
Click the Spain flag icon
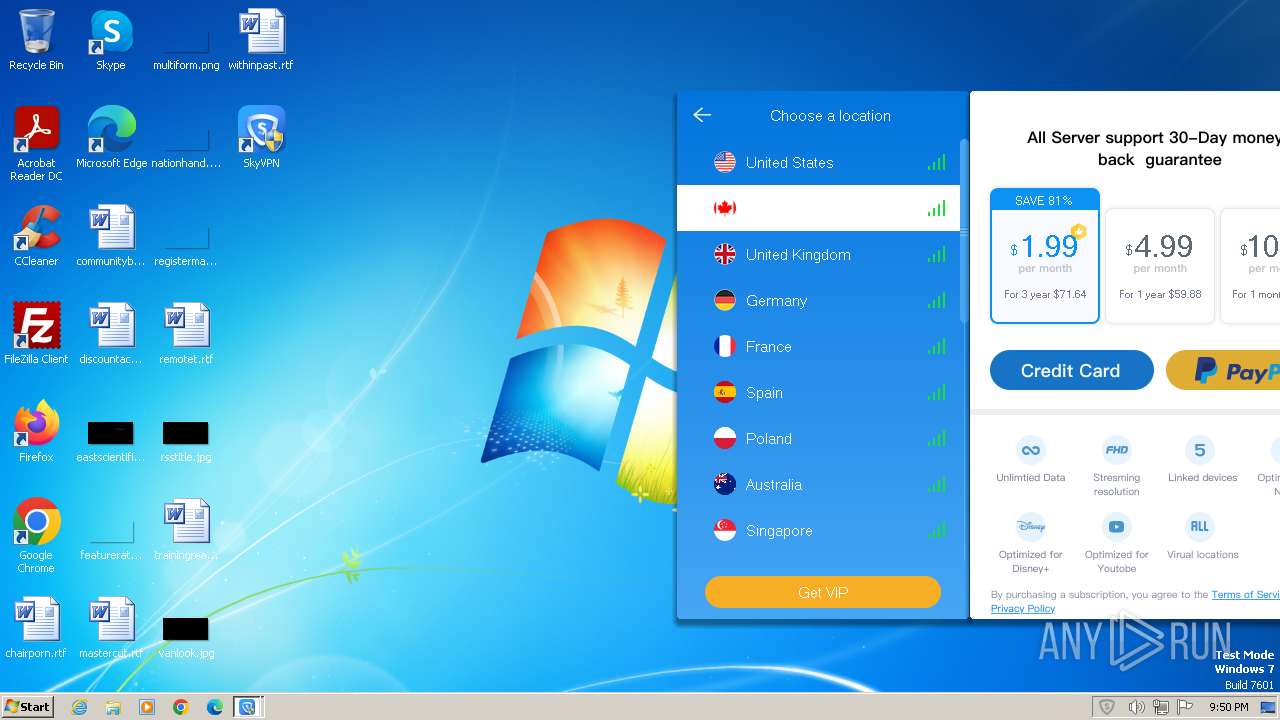tap(725, 392)
